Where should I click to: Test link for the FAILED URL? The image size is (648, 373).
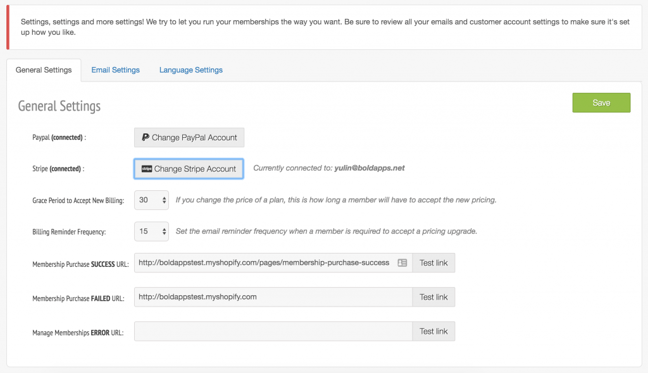point(434,297)
